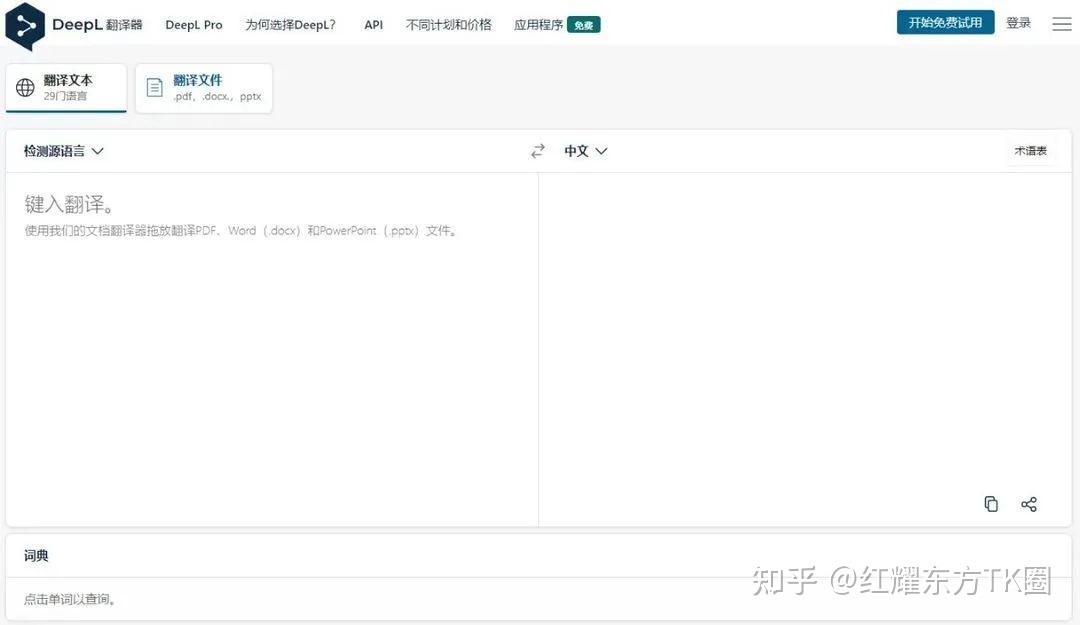Open the 术语表 glossary

tap(1030, 151)
